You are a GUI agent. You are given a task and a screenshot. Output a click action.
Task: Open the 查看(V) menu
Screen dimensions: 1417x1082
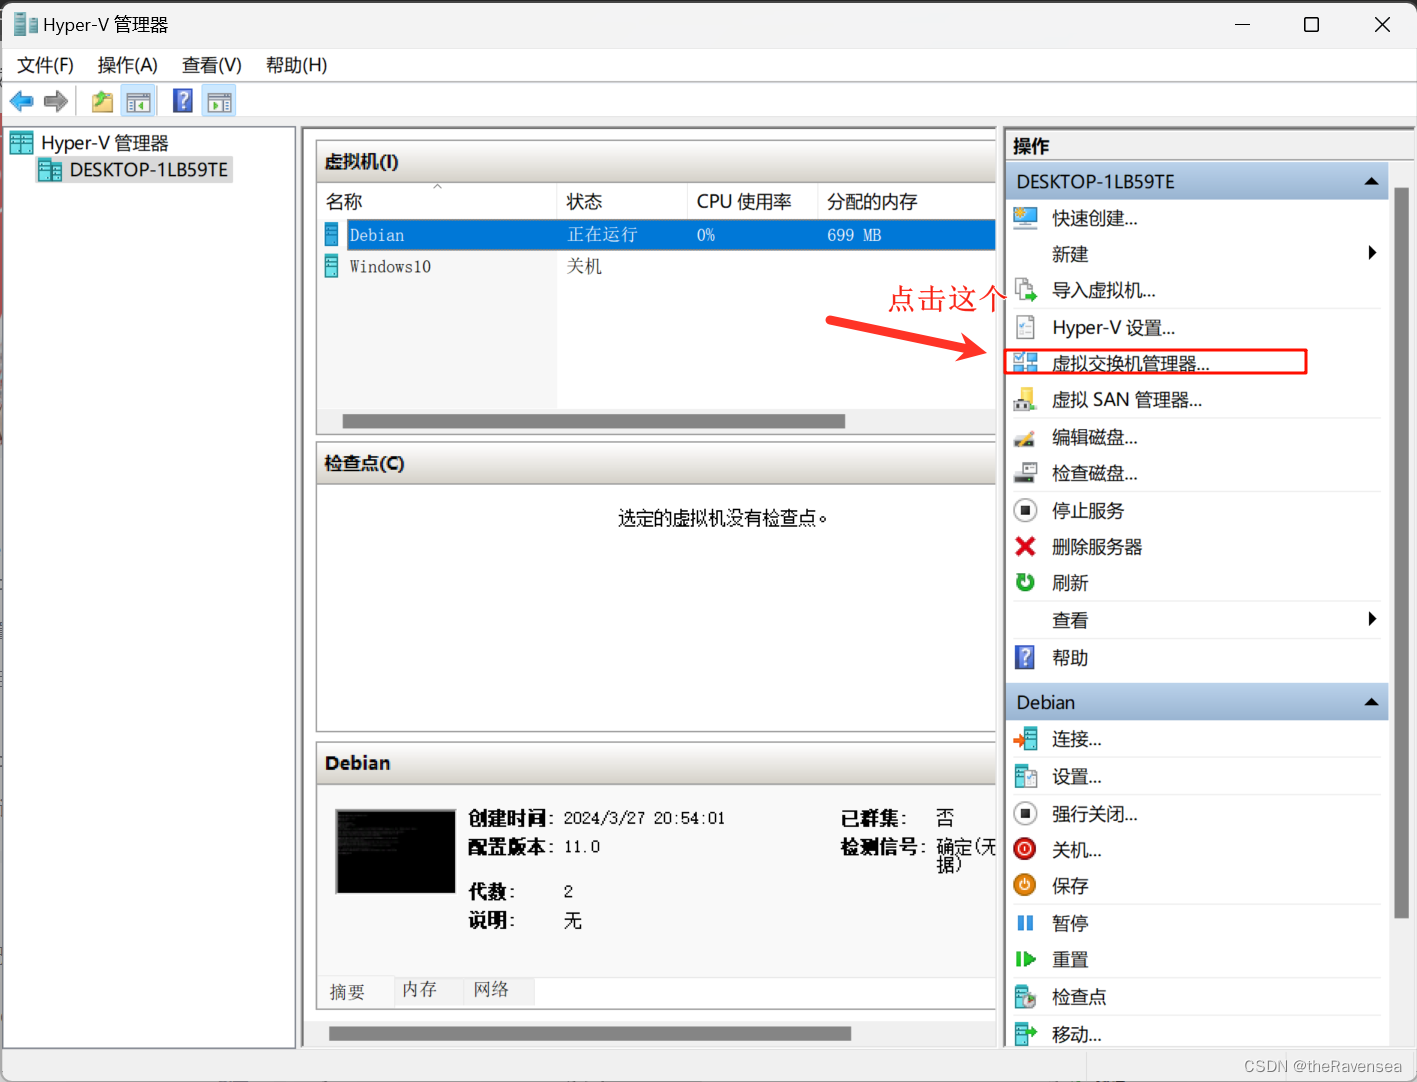tap(211, 65)
